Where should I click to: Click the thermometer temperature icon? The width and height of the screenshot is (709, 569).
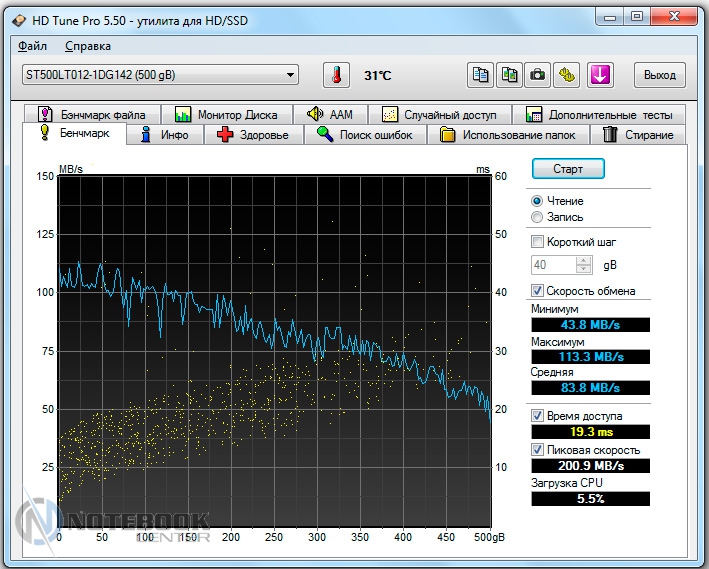pos(336,75)
